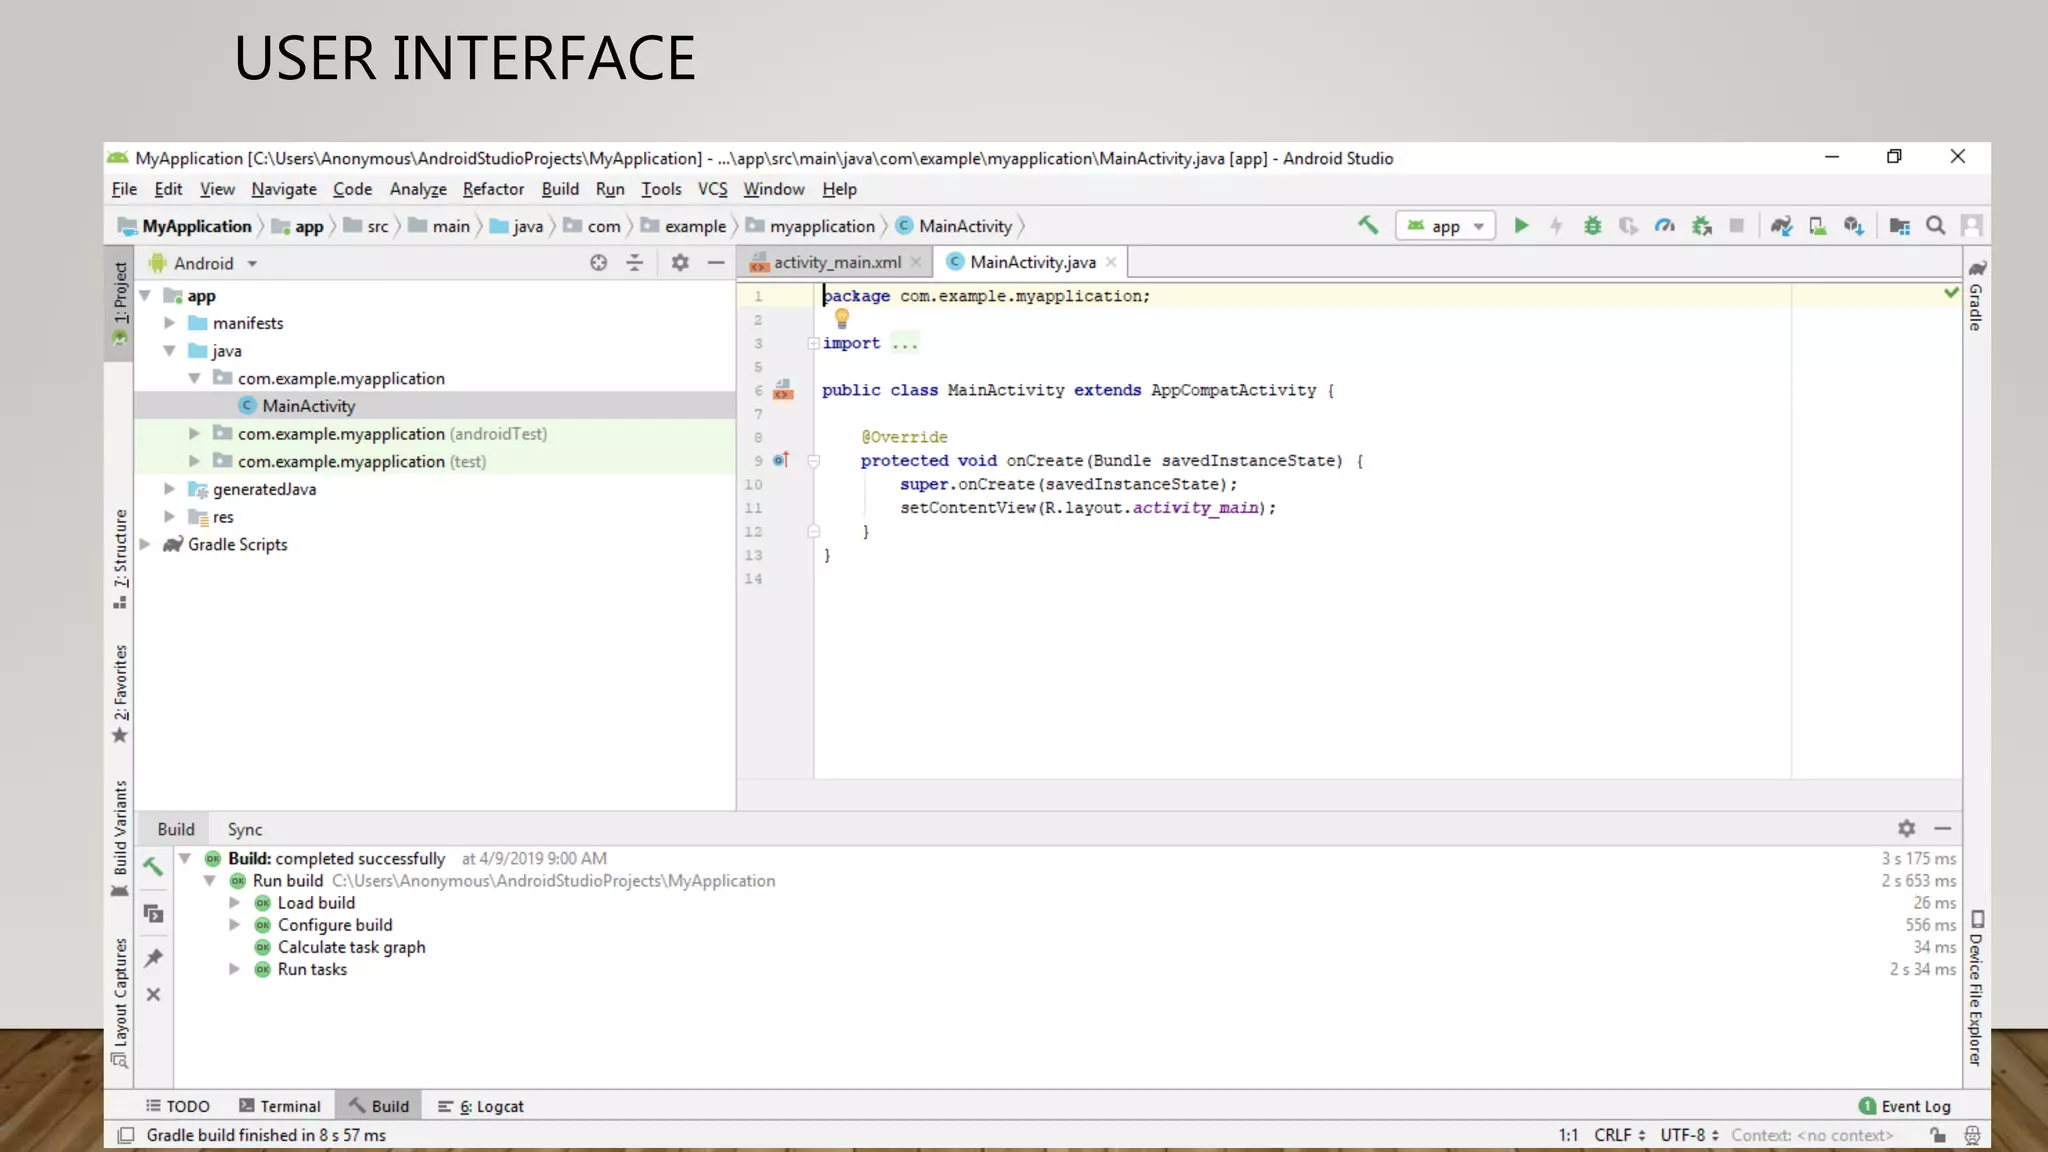Open the Project Structure icon
Image resolution: width=2048 pixels, height=1152 pixels.
[1899, 226]
